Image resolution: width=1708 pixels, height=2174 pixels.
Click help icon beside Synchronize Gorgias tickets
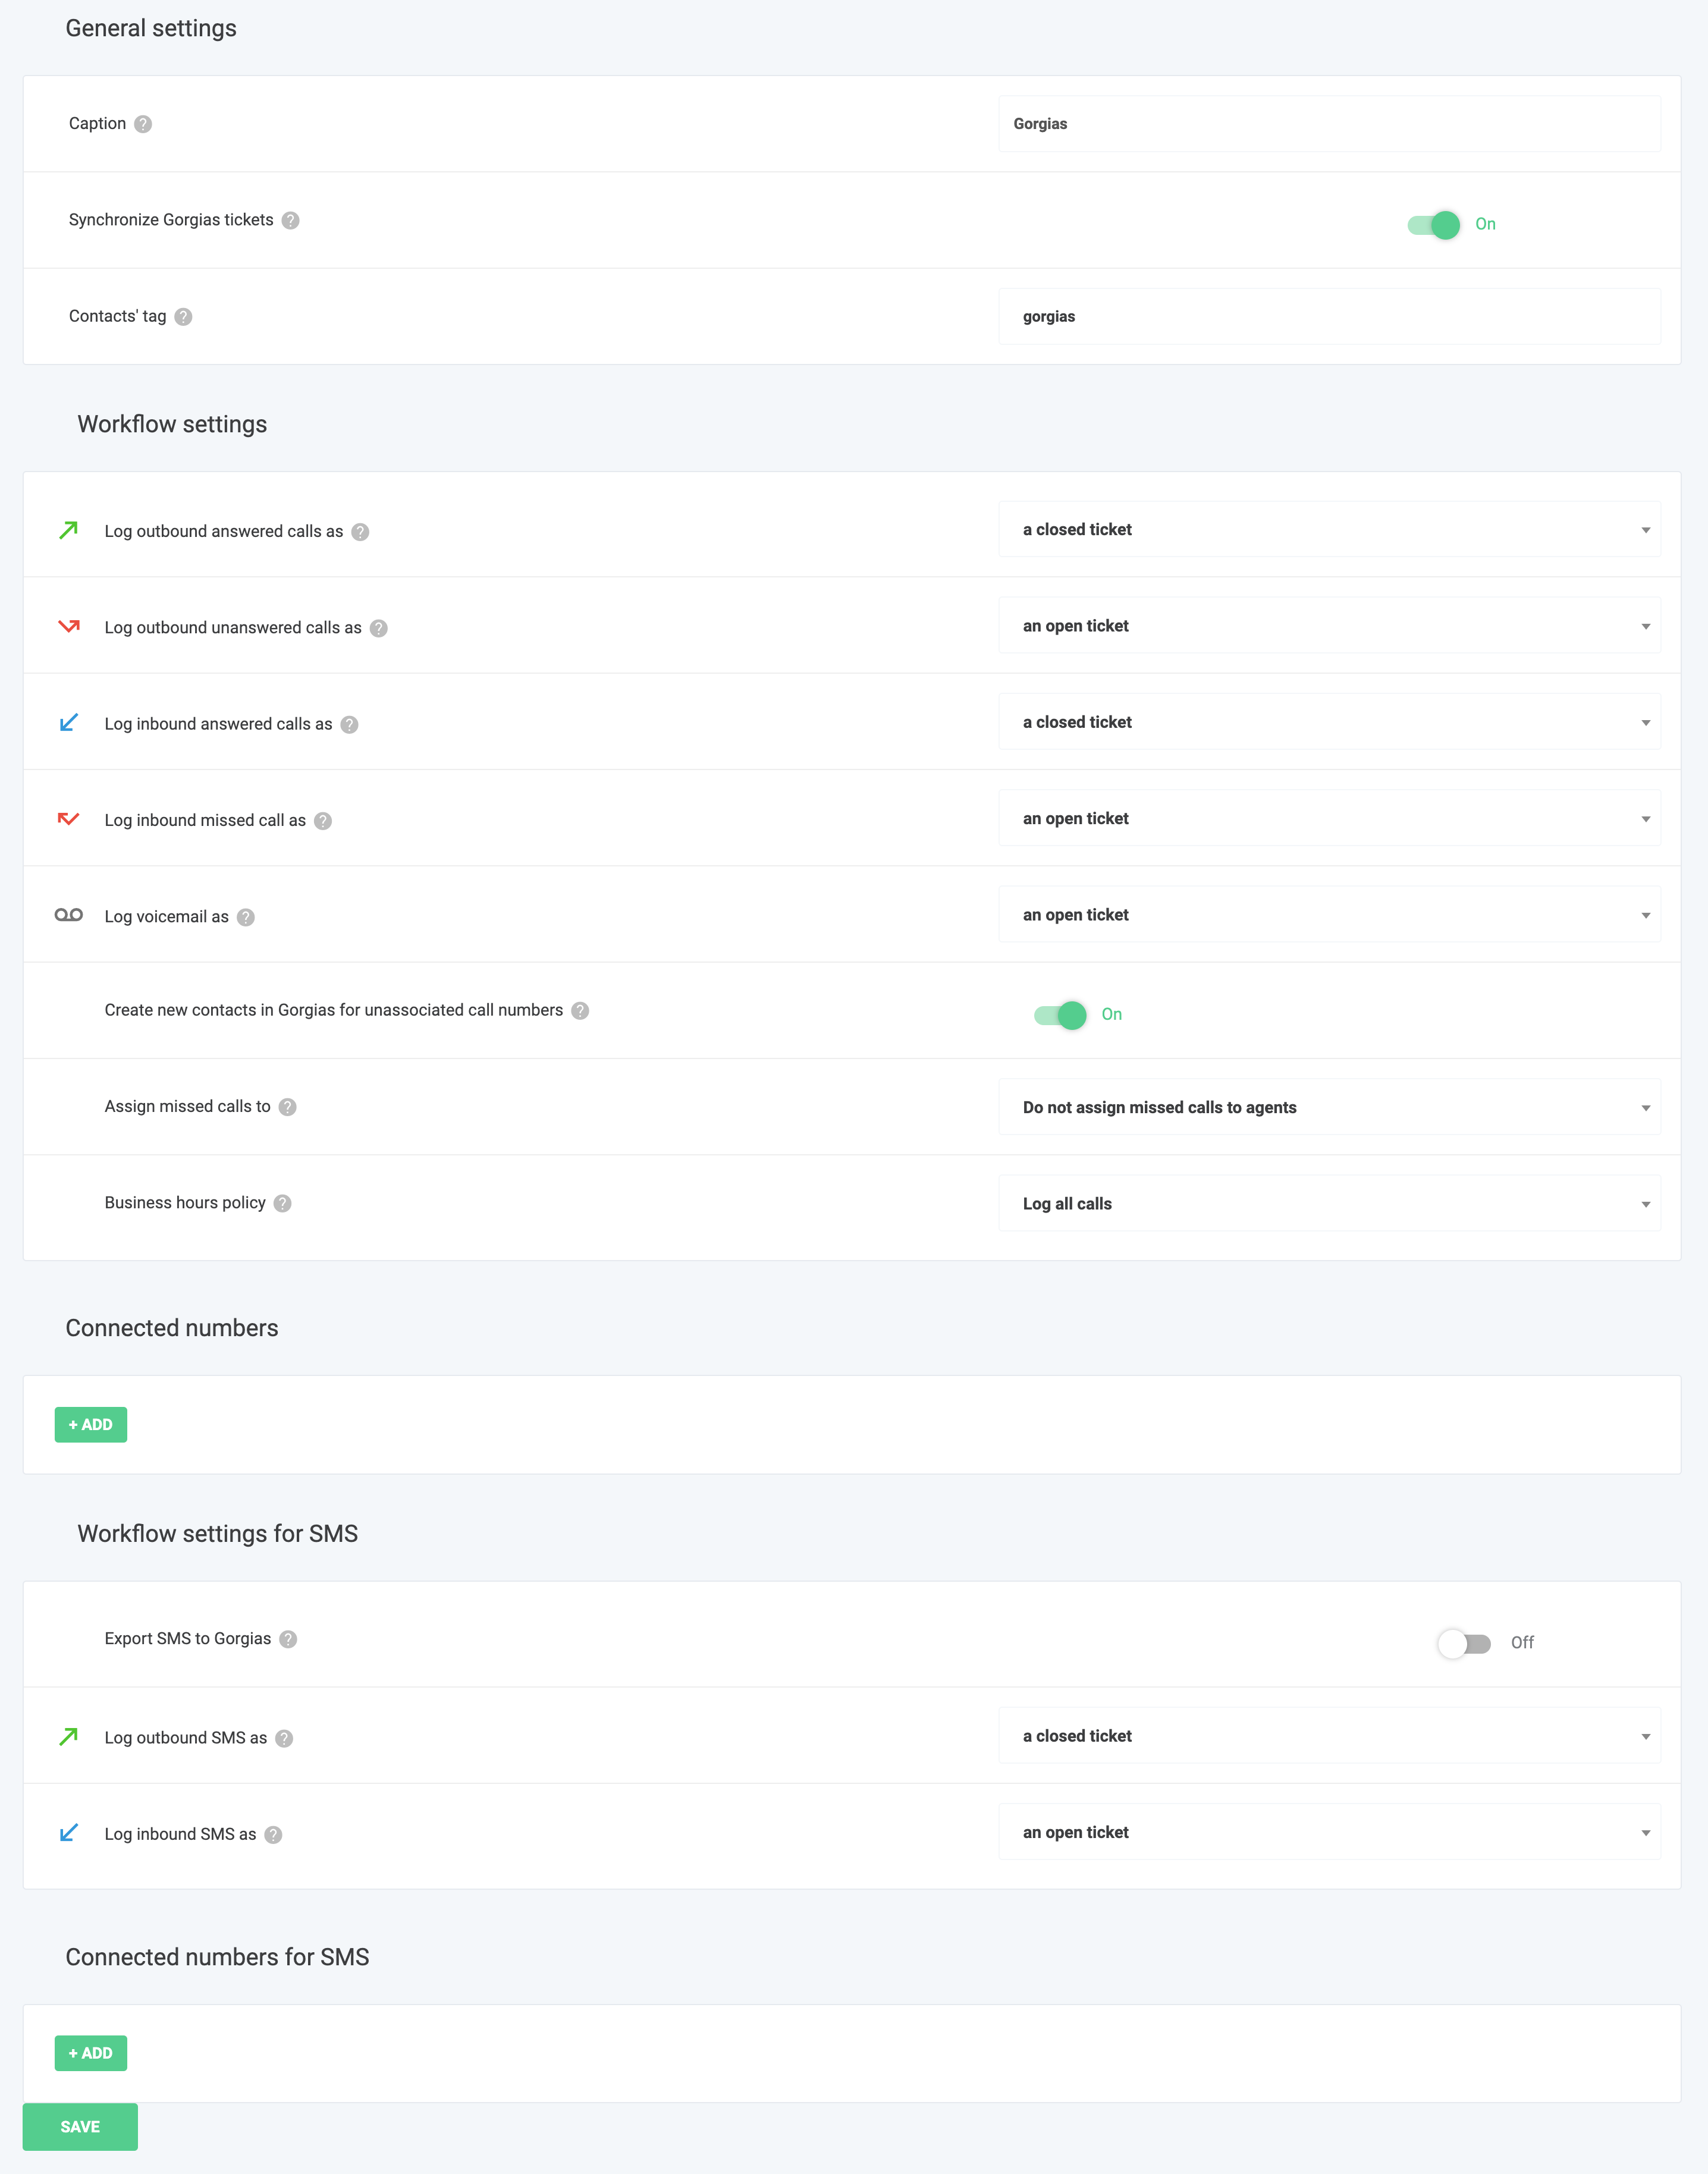[290, 220]
